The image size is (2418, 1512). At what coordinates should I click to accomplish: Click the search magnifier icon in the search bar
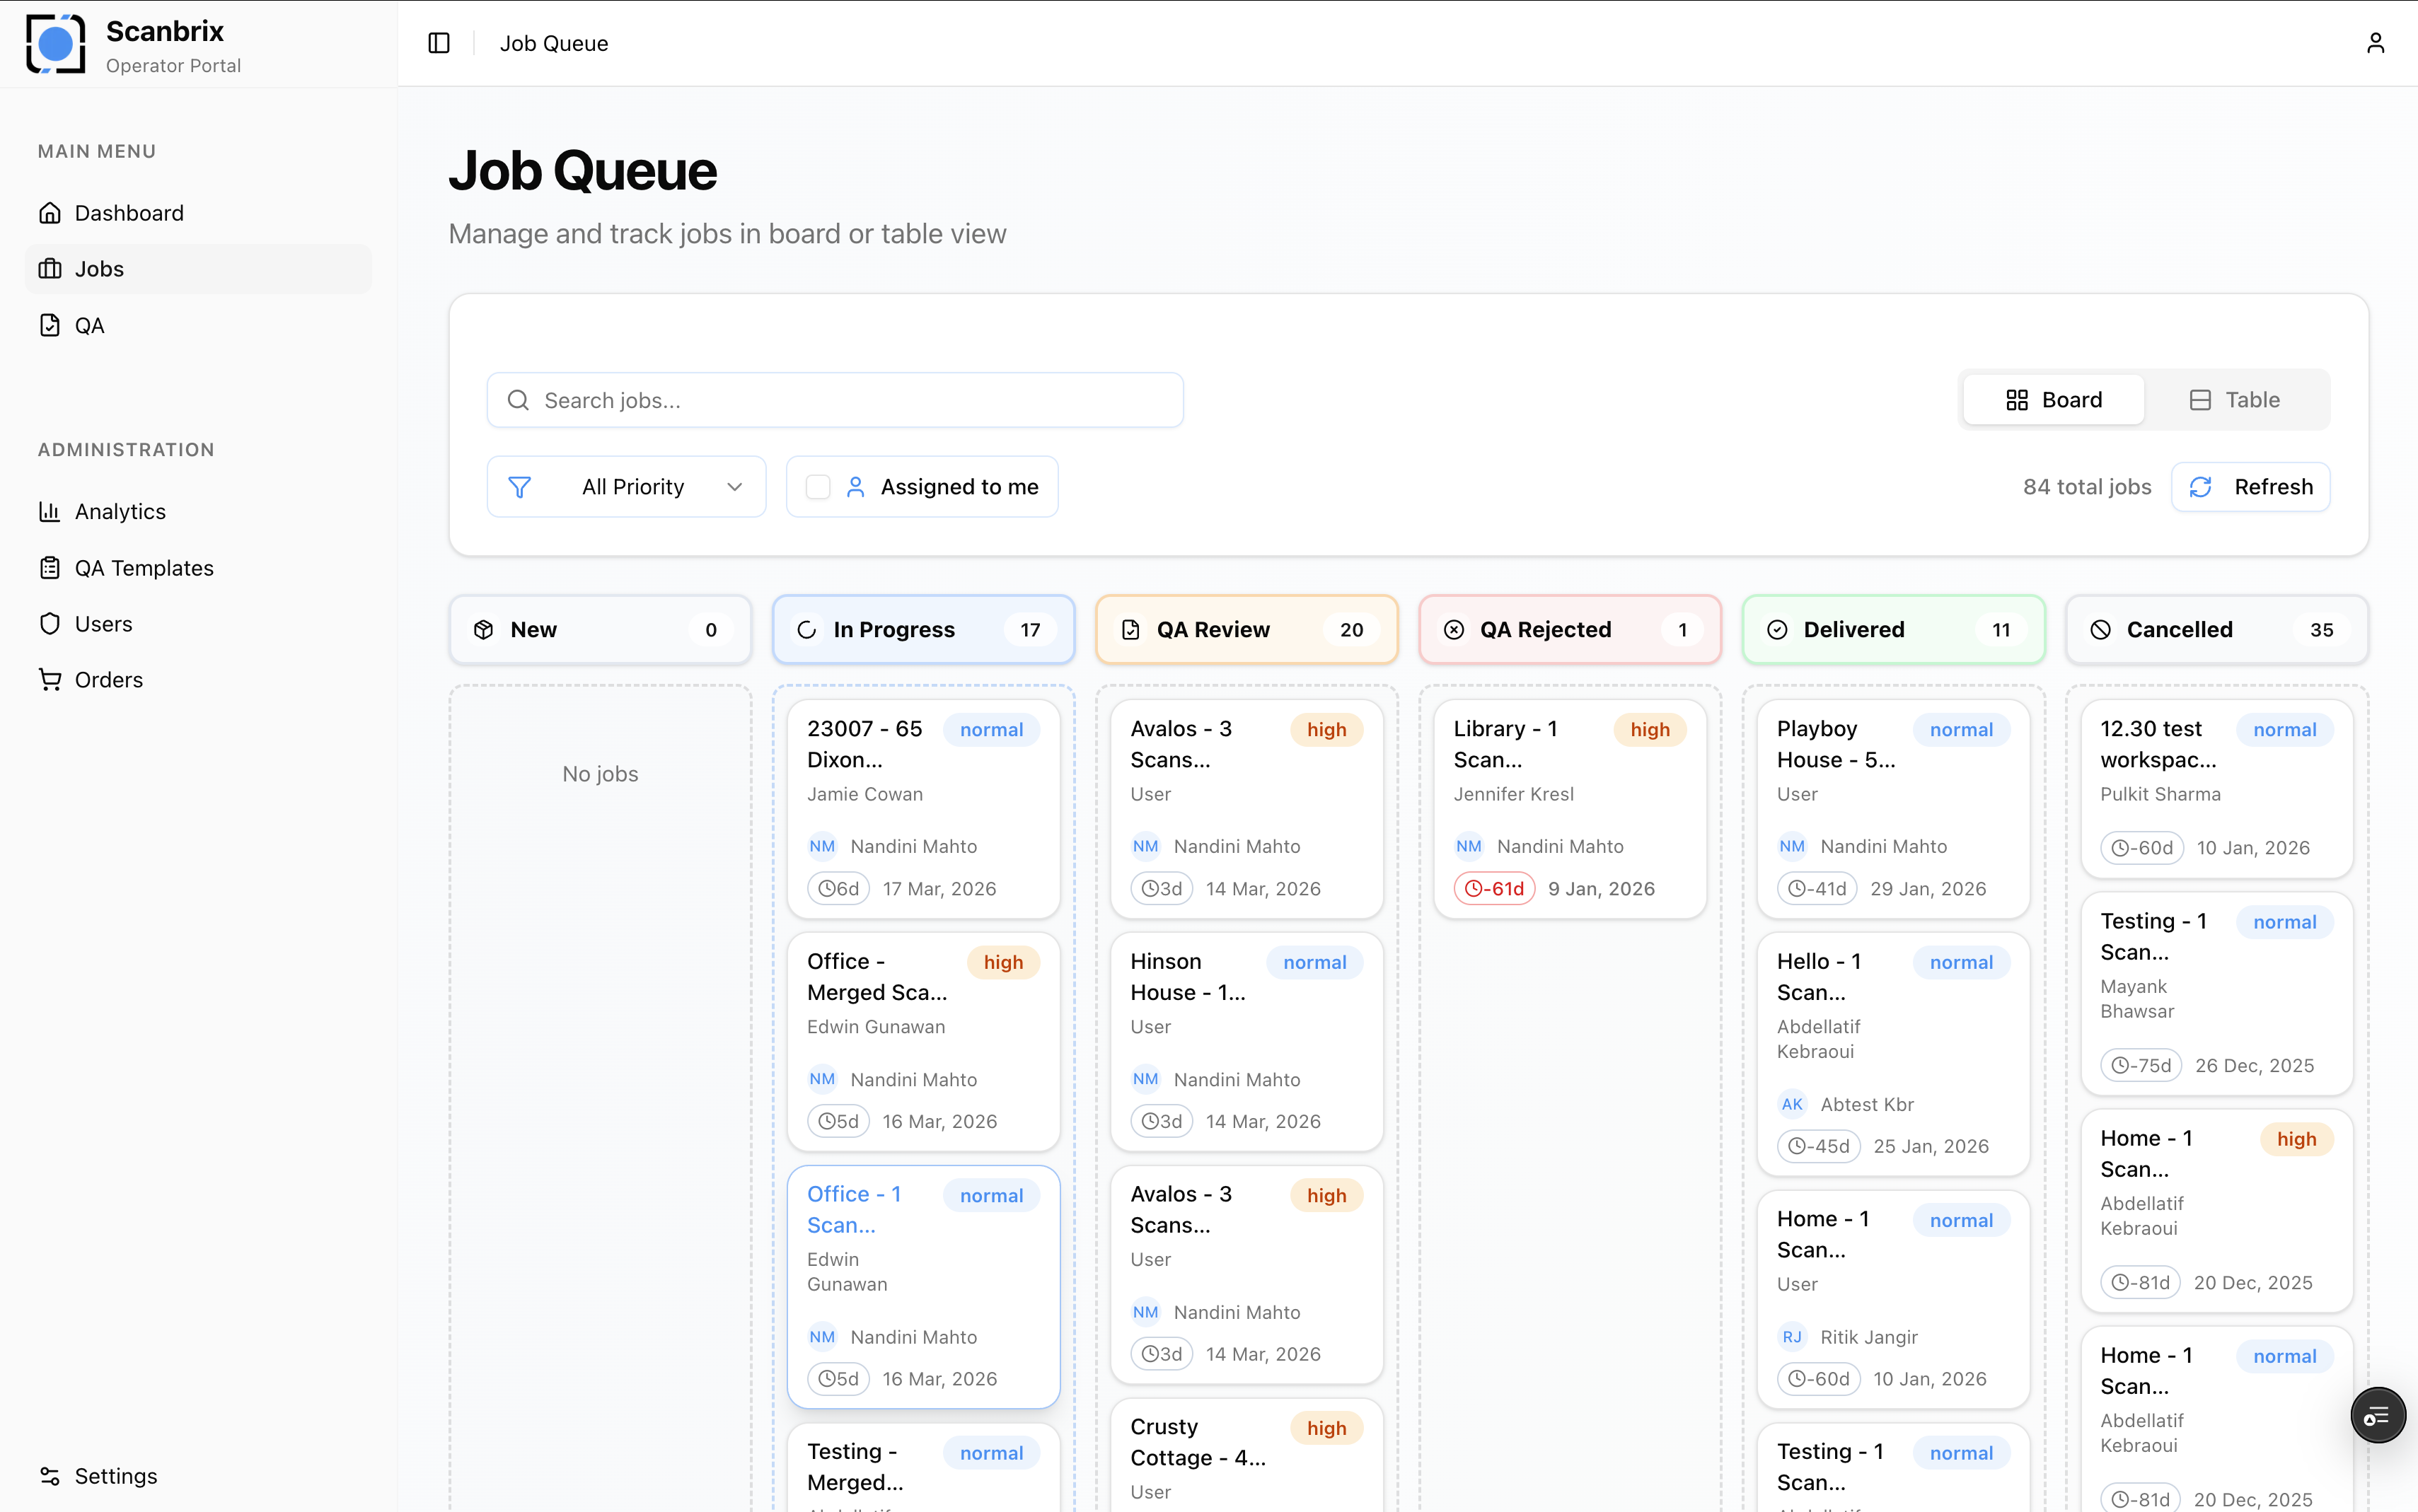tap(518, 399)
